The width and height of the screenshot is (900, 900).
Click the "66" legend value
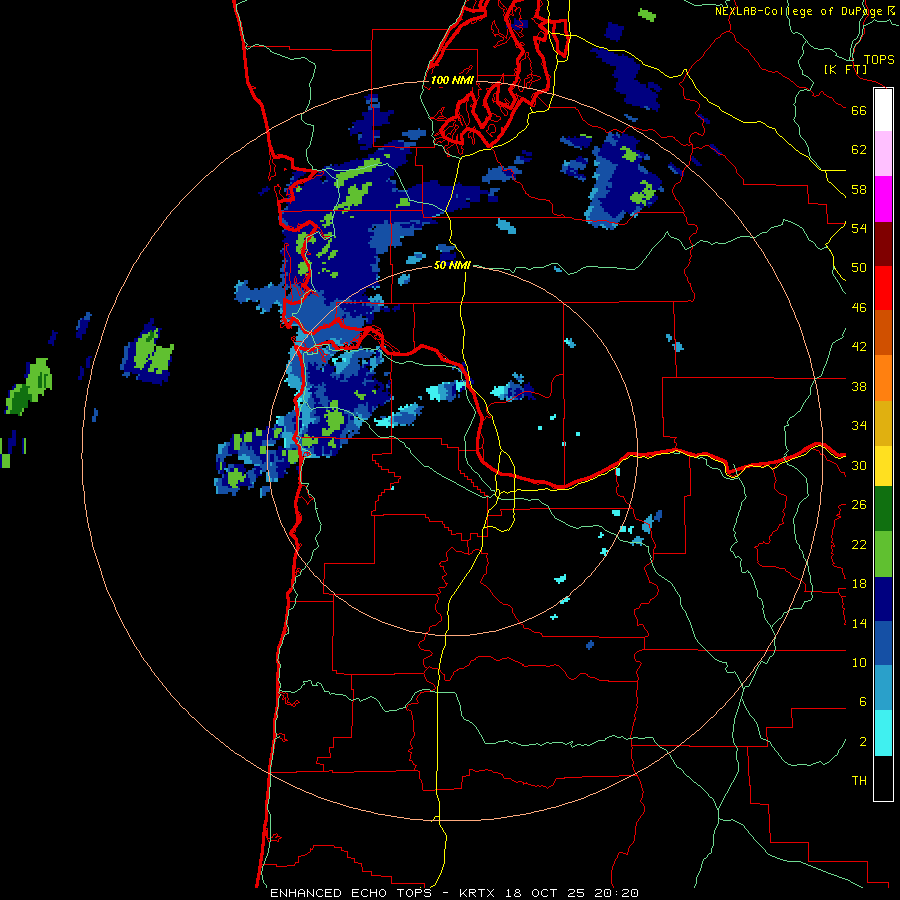859,110
